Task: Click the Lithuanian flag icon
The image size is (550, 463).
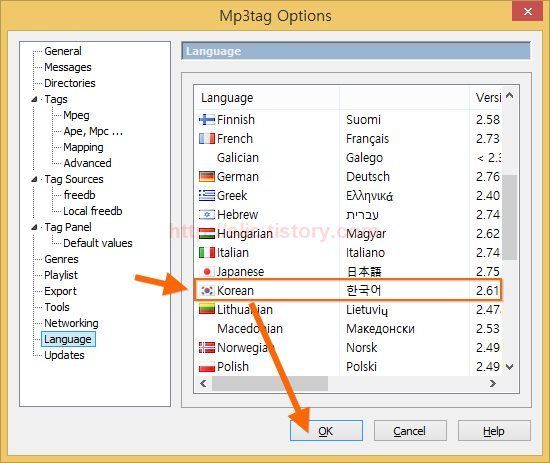Action: [207, 309]
